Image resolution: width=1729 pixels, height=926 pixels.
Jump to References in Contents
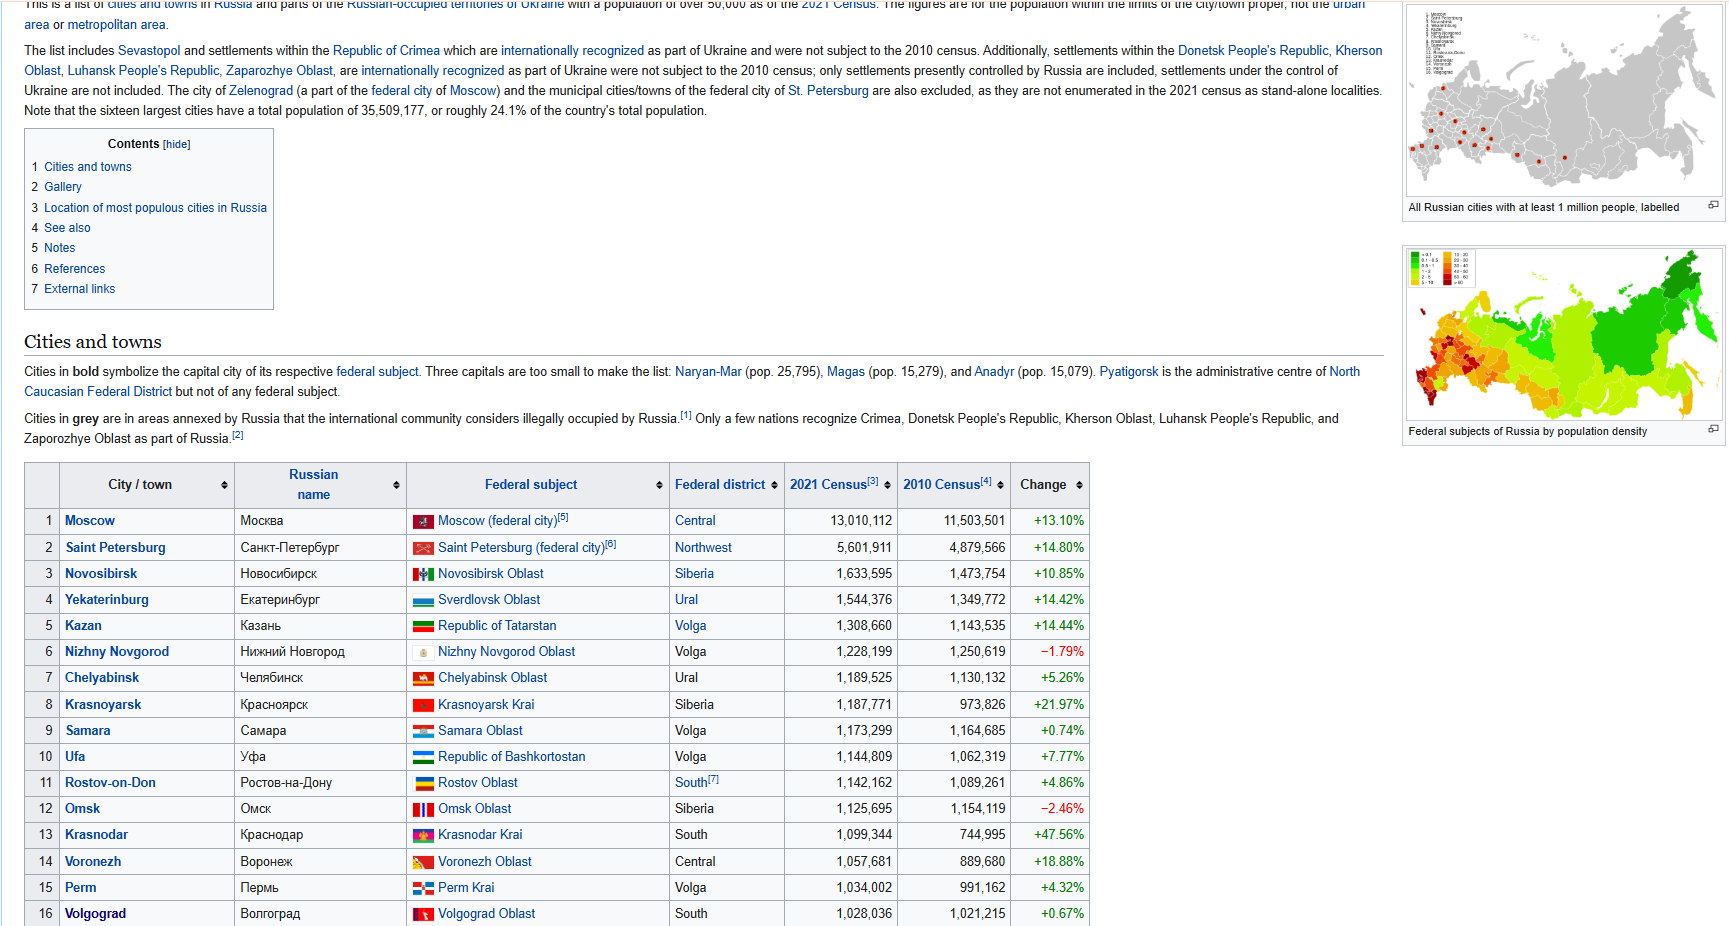point(74,269)
